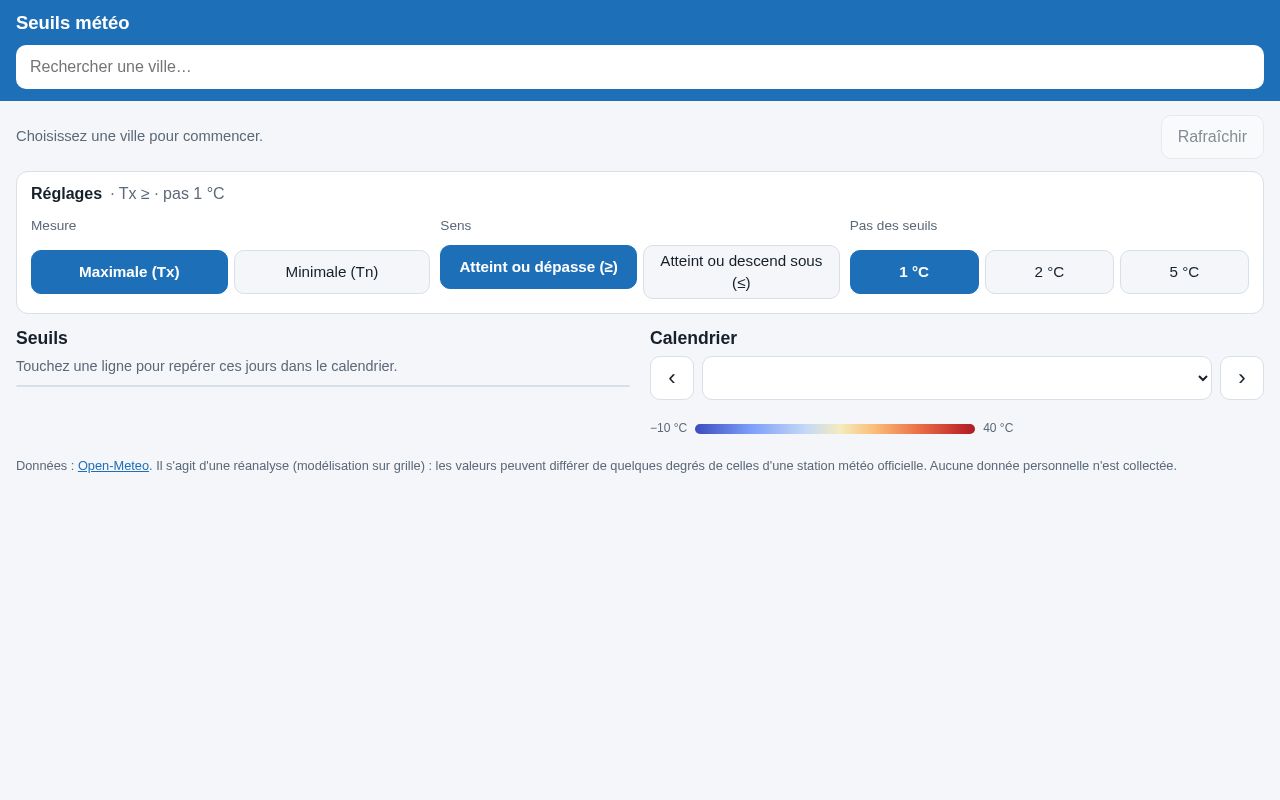The height and width of the screenshot is (800, 1280).
Task: Click the 40 °C legend label
Action: point(998,428)
